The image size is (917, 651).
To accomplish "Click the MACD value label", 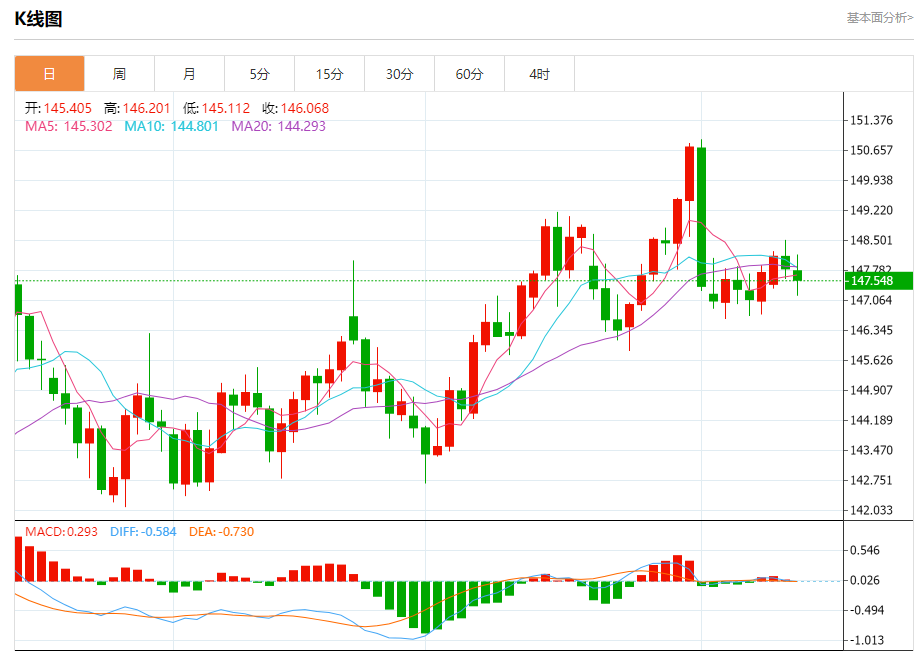I will [x=61, y=532].
